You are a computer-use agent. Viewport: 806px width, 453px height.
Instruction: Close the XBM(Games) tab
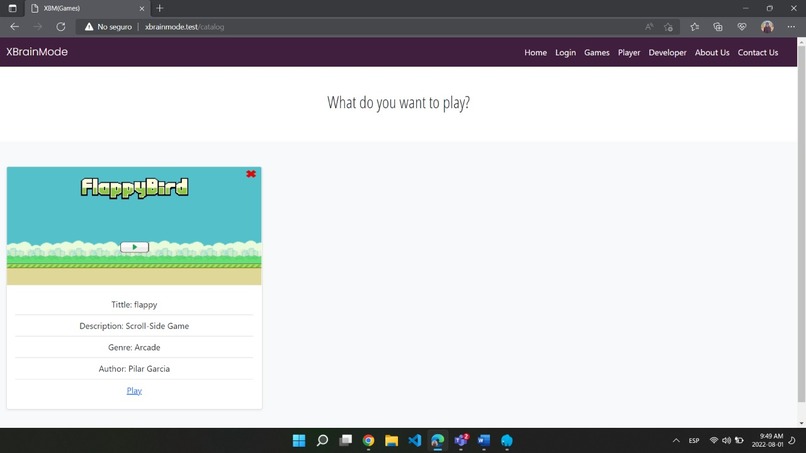[x=142, y=8]
